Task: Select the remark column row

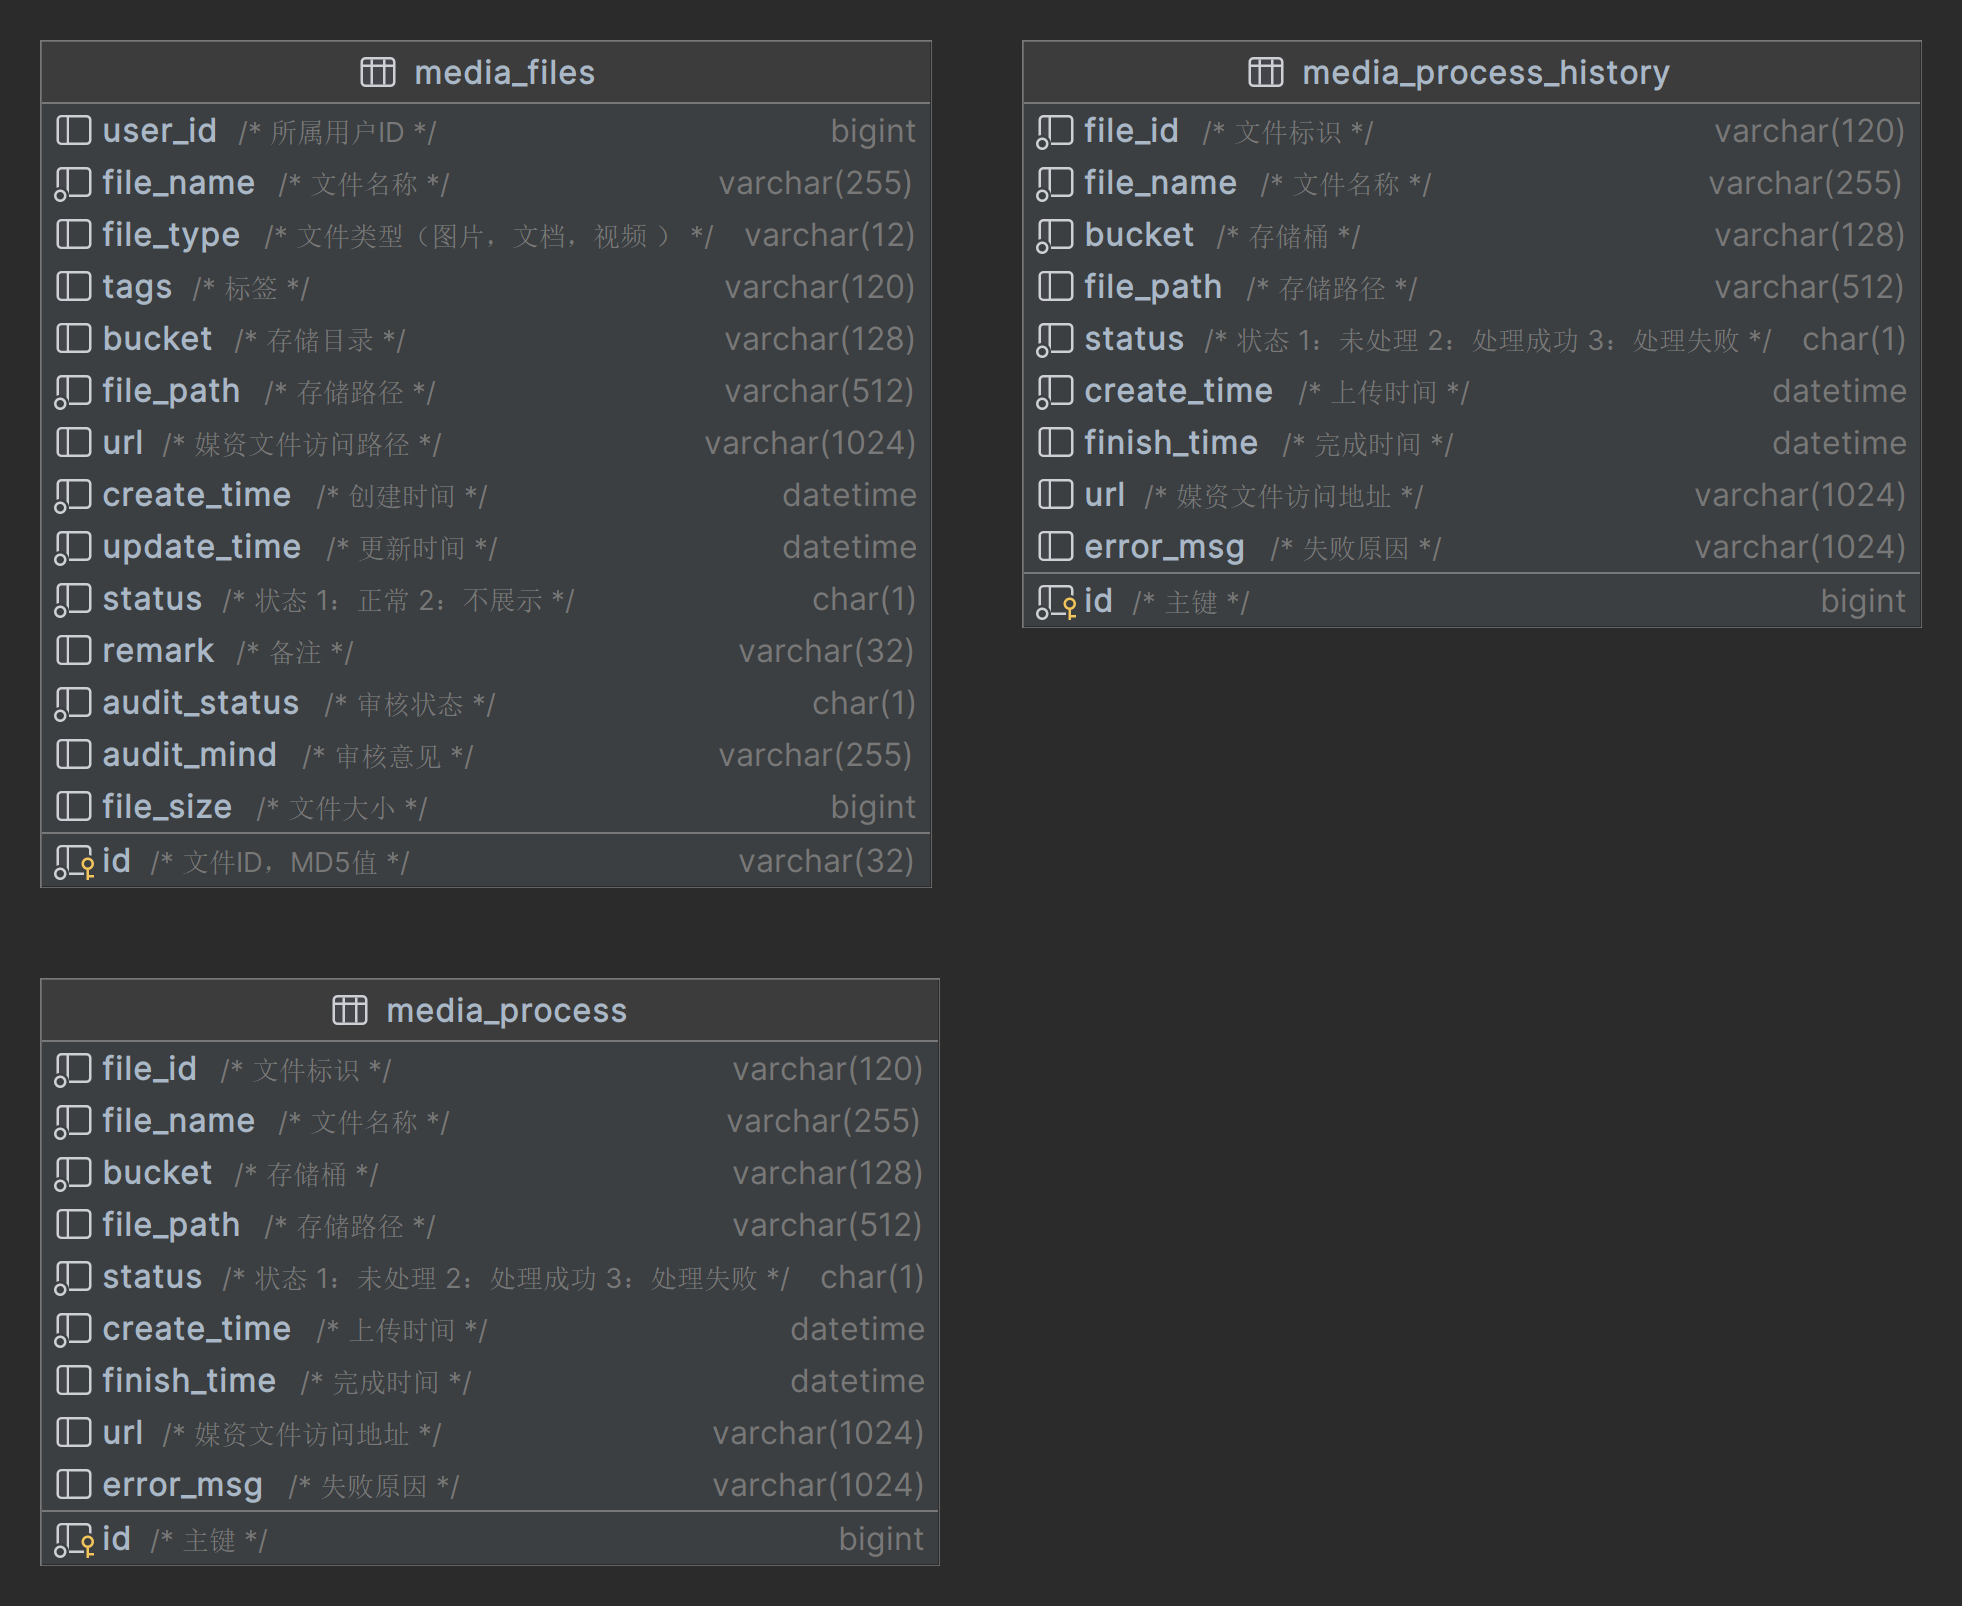Action: coord(158,651)
